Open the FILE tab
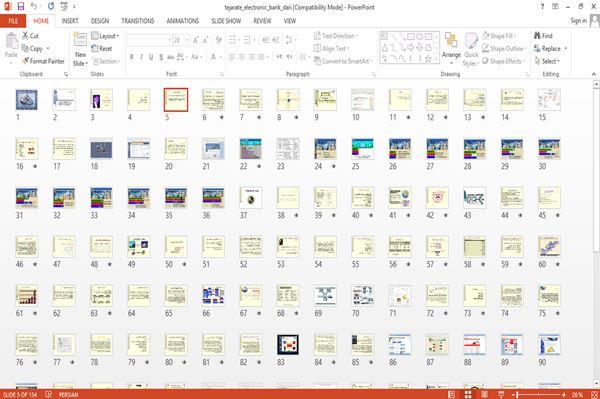 pos(13,21)
